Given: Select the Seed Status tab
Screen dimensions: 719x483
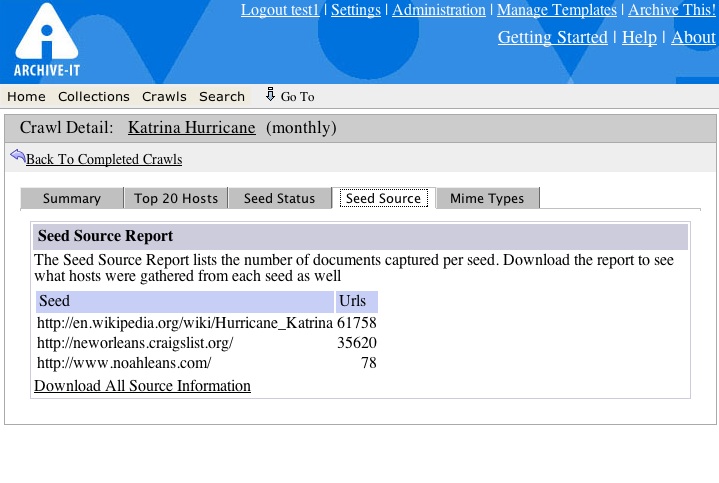Looking at the screenshot, I should point(279,198).
